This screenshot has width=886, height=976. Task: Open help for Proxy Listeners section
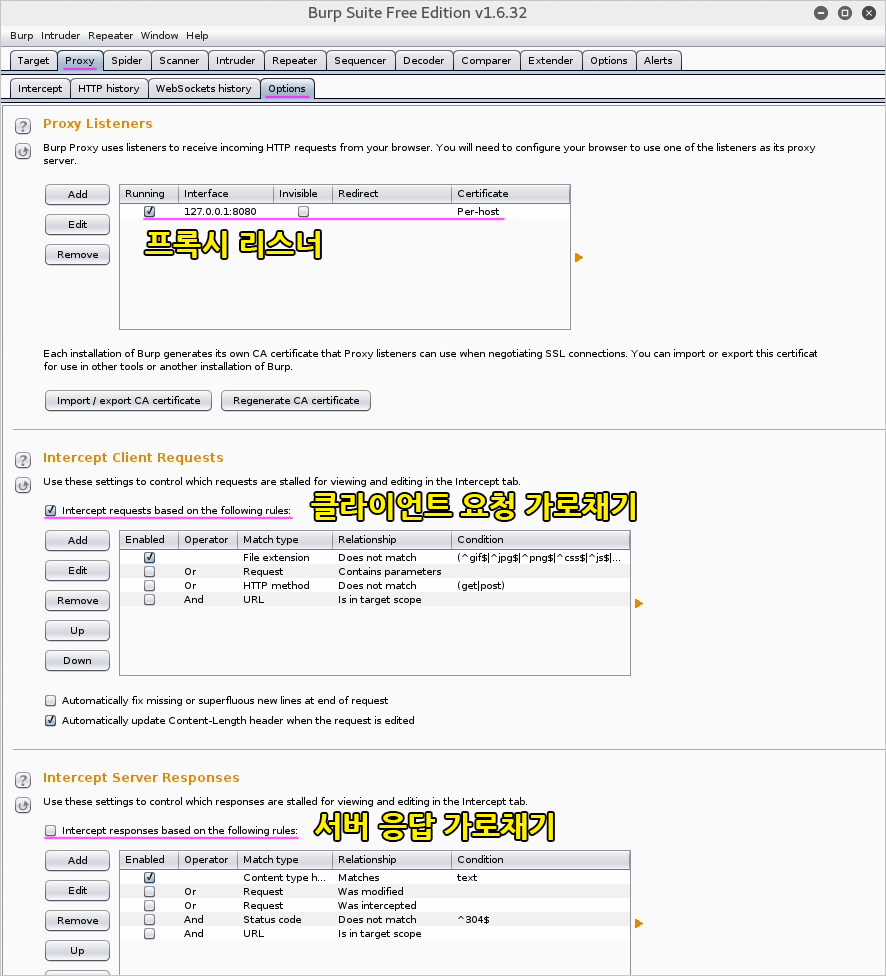tap(23, 126)
